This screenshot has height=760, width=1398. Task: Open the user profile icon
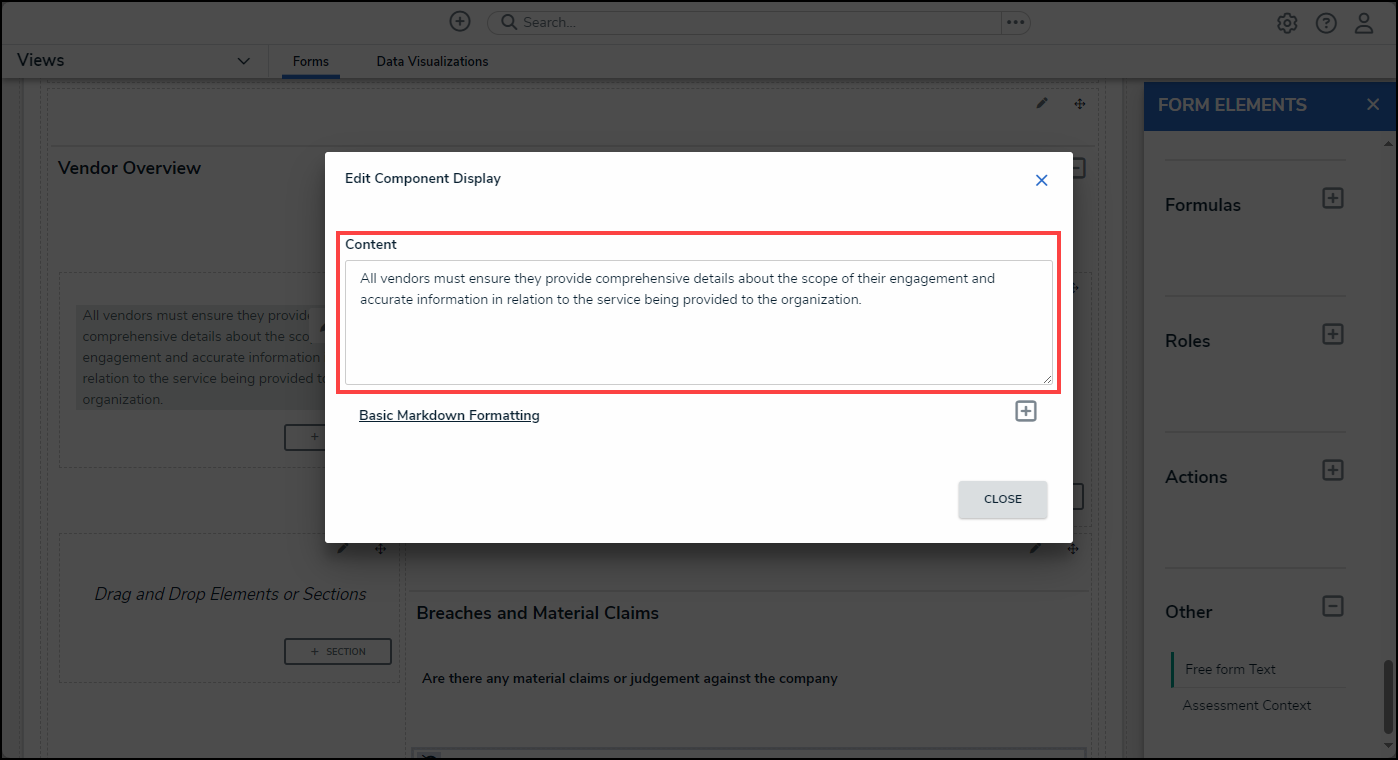click(x=1364, y=24)
